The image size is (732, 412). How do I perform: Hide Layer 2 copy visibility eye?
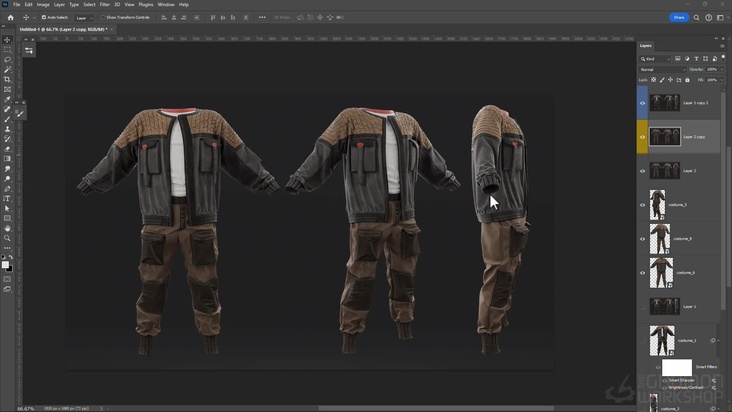tap(642, 137)
